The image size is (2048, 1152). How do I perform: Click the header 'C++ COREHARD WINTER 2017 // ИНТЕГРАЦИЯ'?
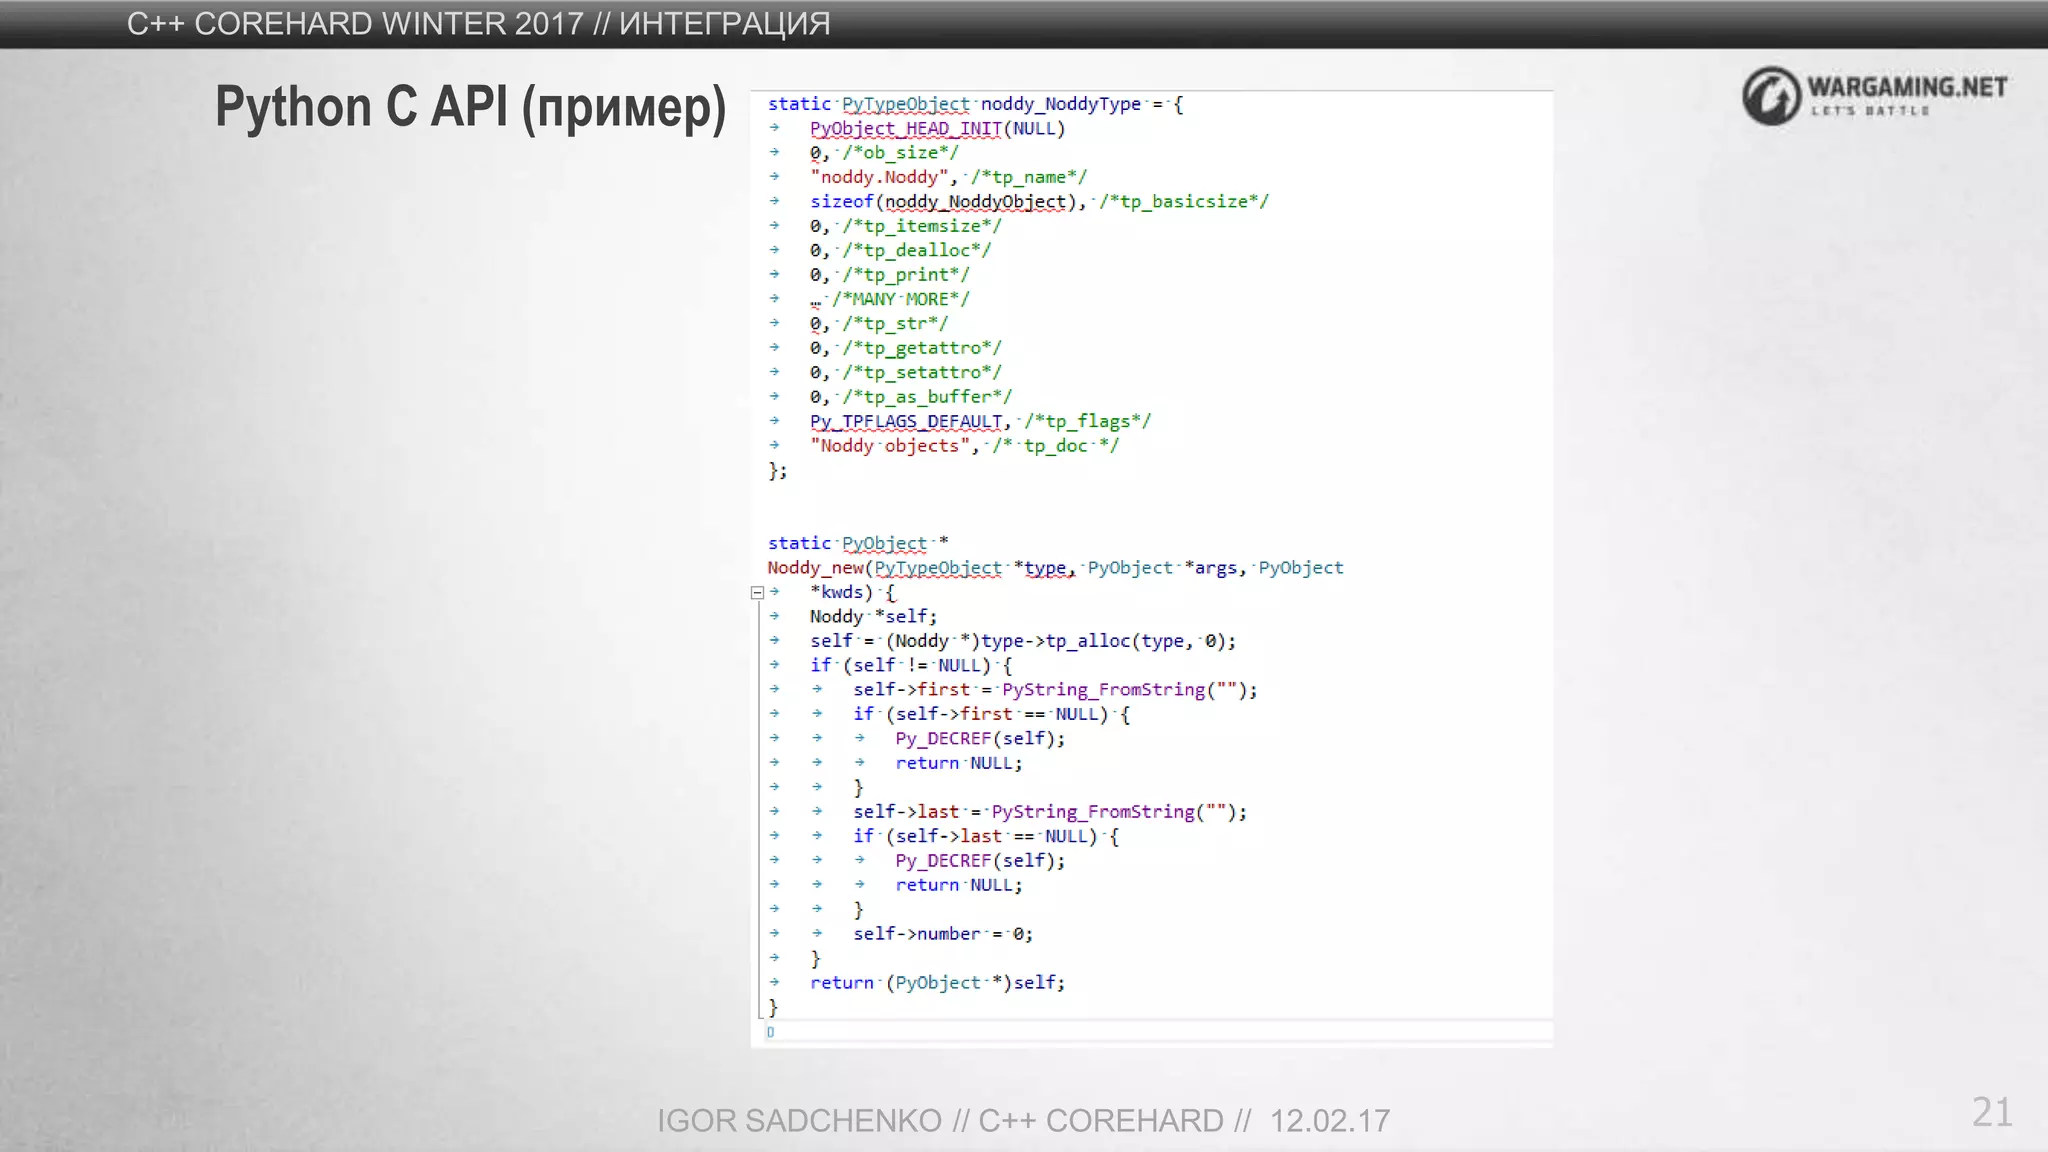[x=478, y=23]
